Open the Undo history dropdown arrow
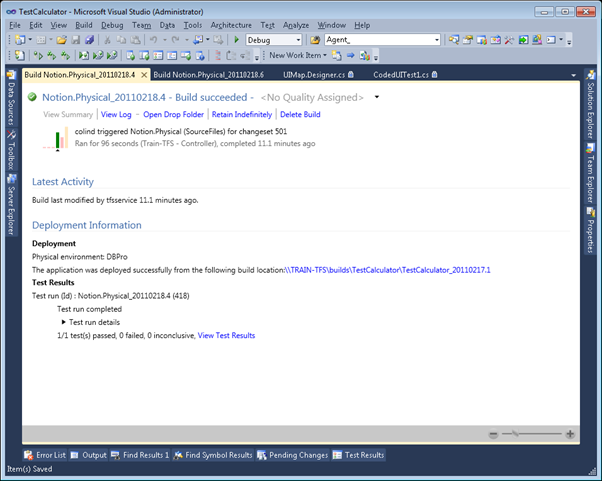Viewport: 602px width, 481px height. (165, 40)
